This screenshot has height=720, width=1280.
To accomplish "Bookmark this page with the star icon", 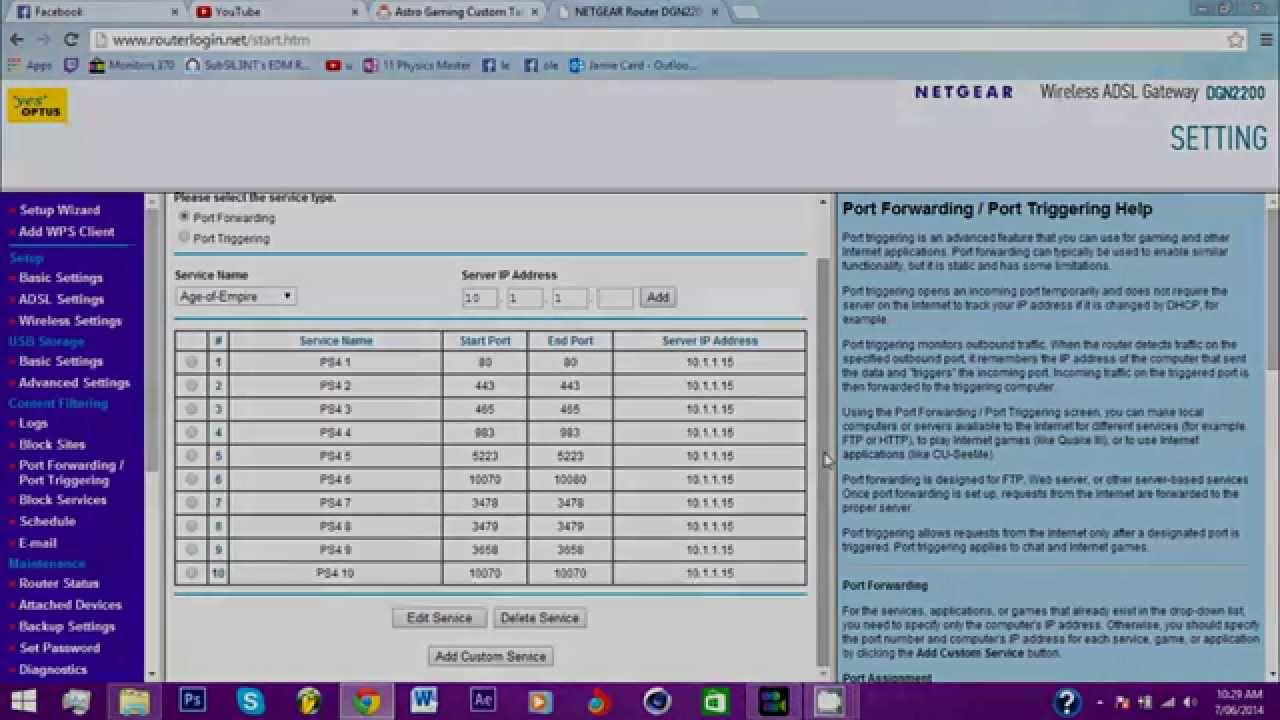I will 1236,40.
